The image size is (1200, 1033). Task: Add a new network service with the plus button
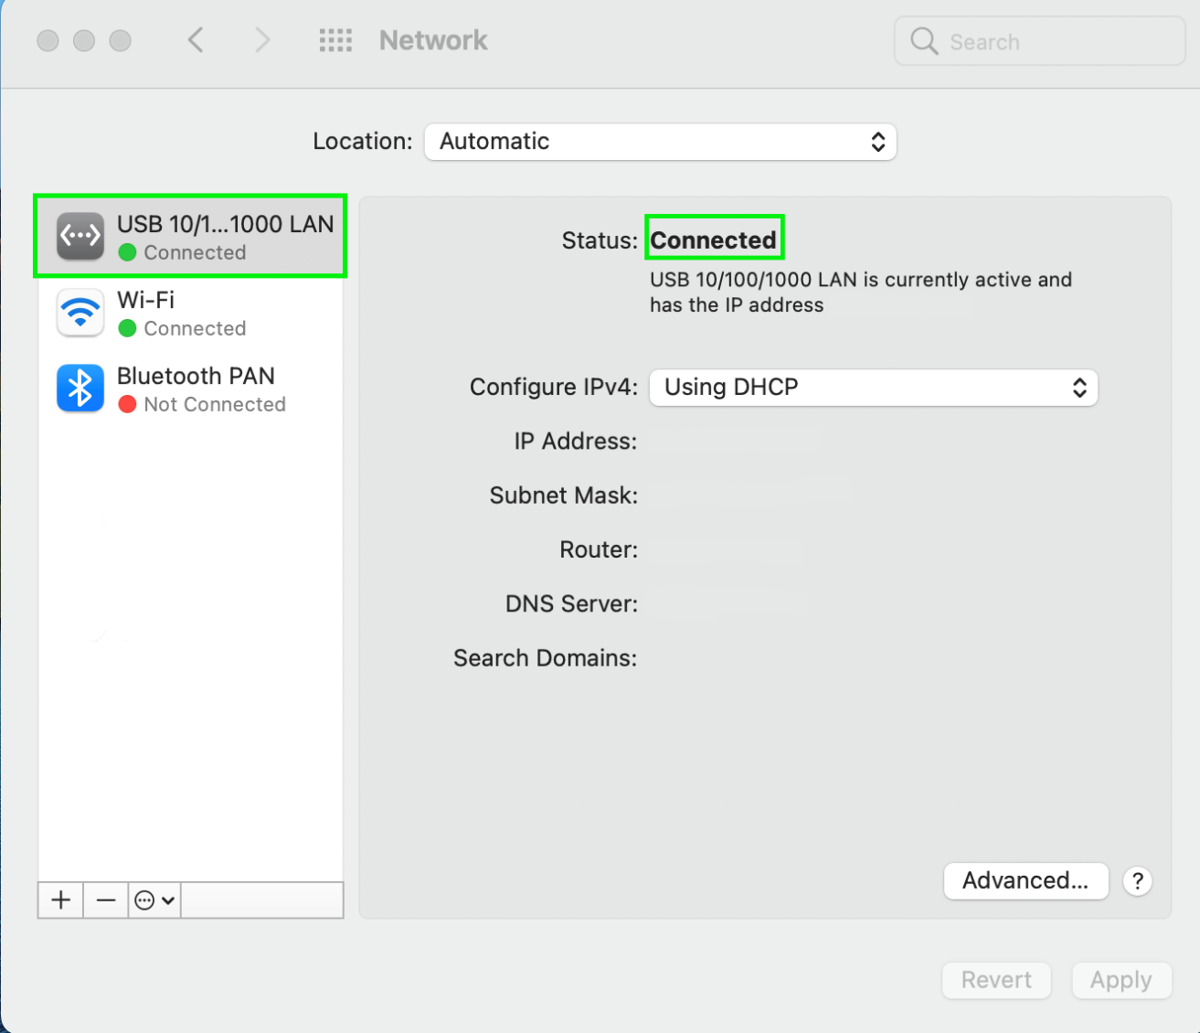pos(60,900)
